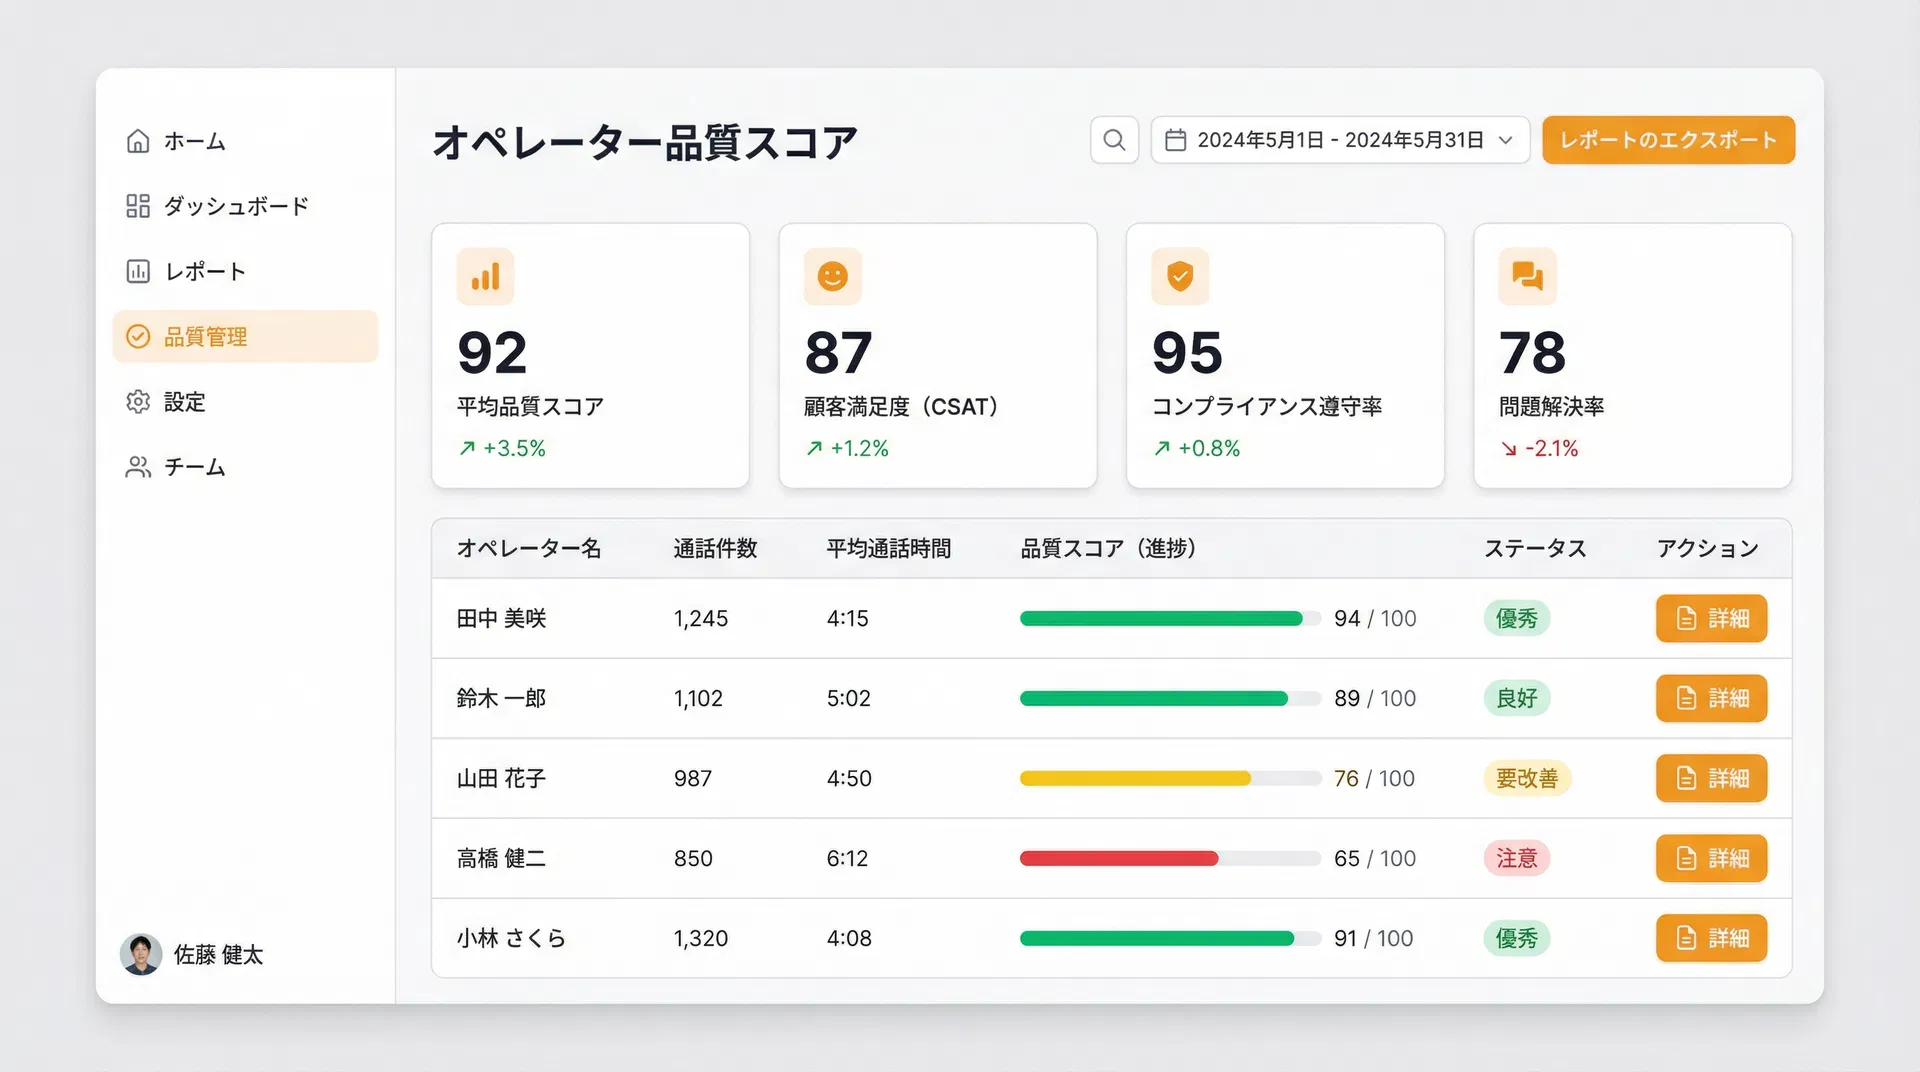
Task: Go to レポート in the sidebar
Action: tap(205, 271)
